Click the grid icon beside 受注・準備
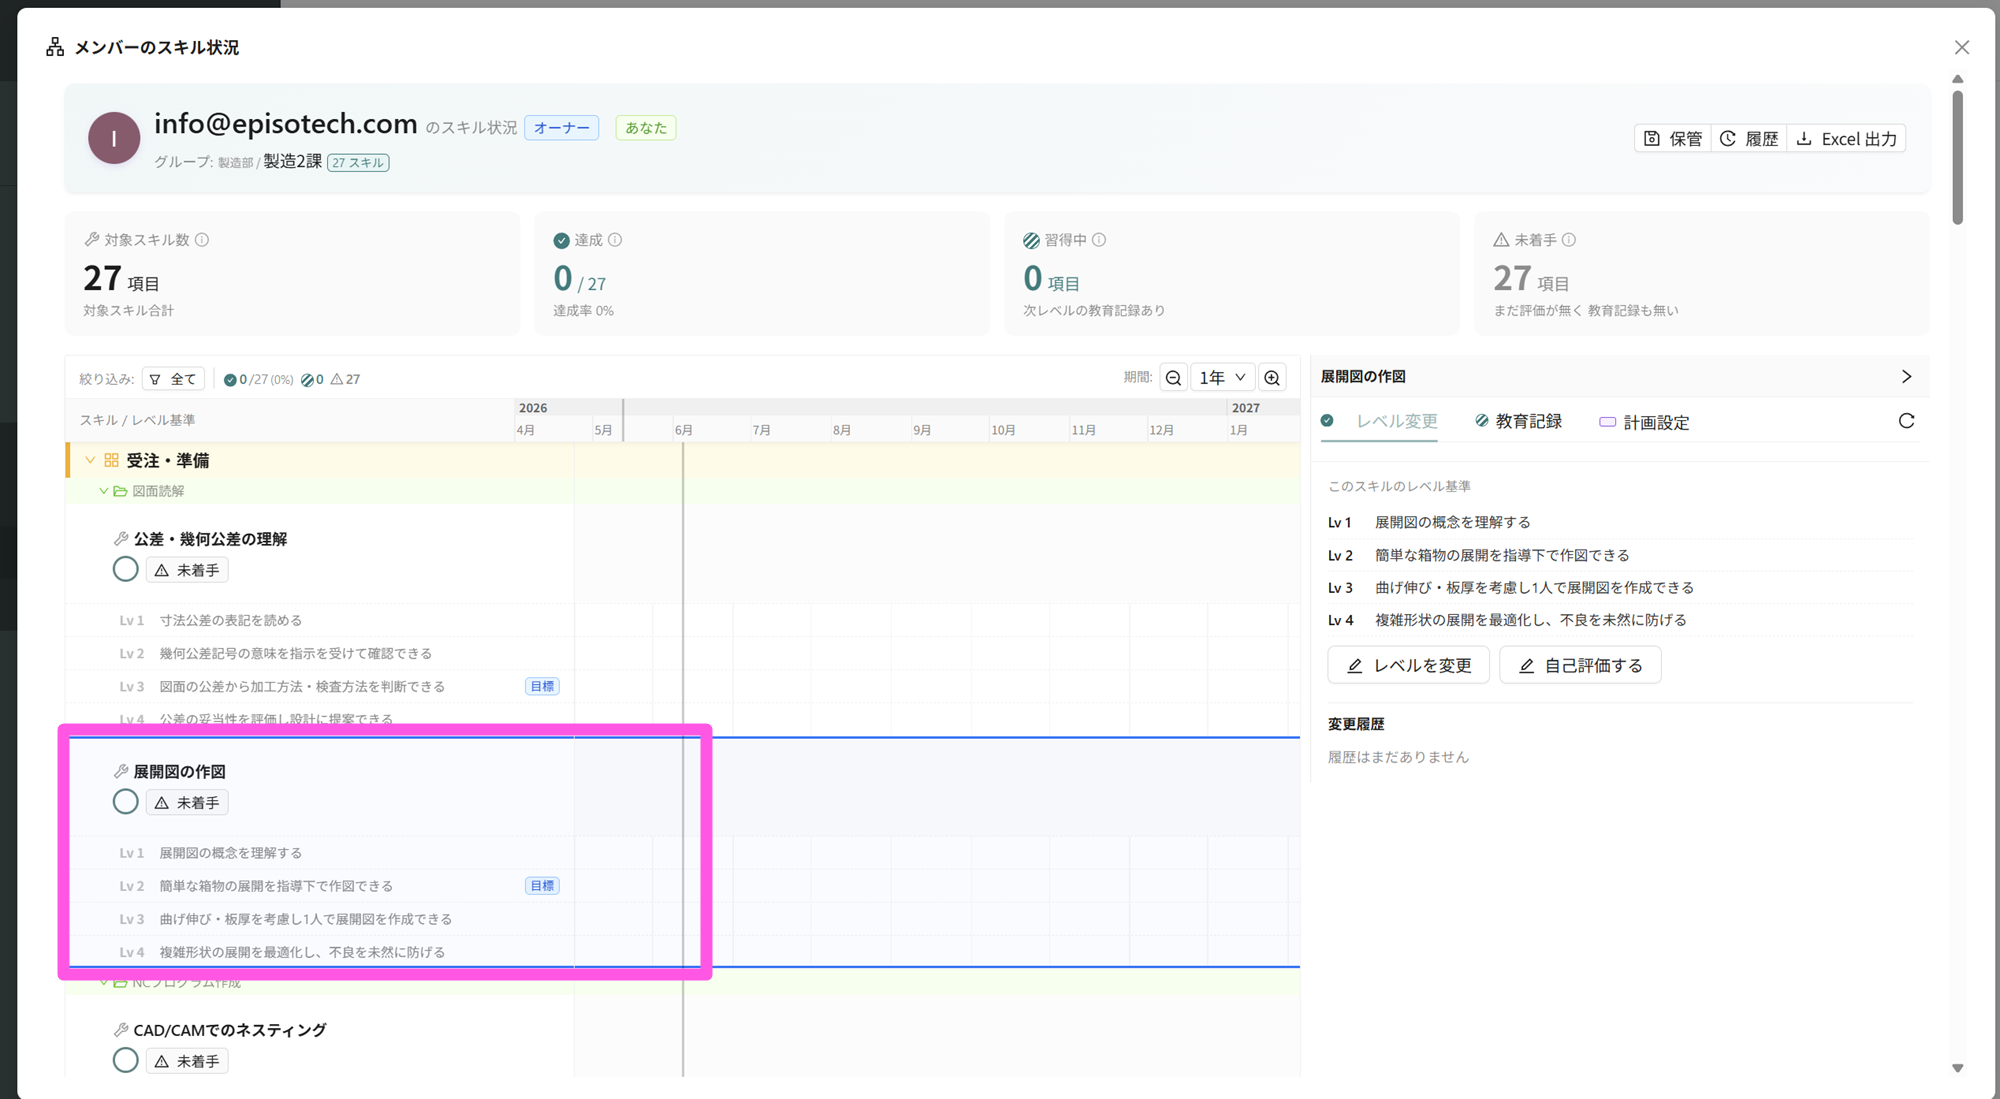 [x=111, y=460]
